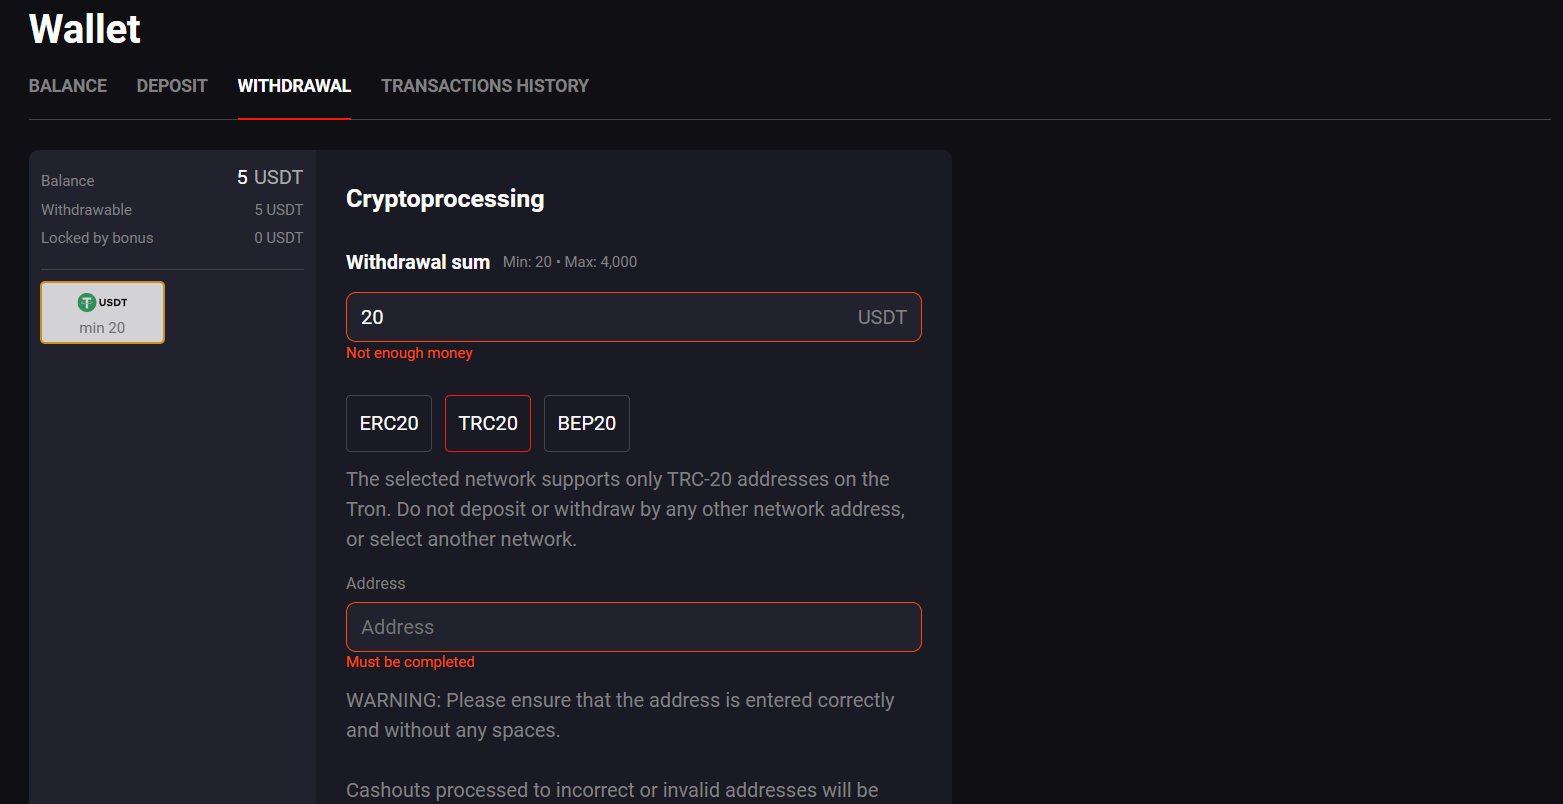Click the Withdrawable label in the sidebar

pyautogui.click(x=86, y=210)
